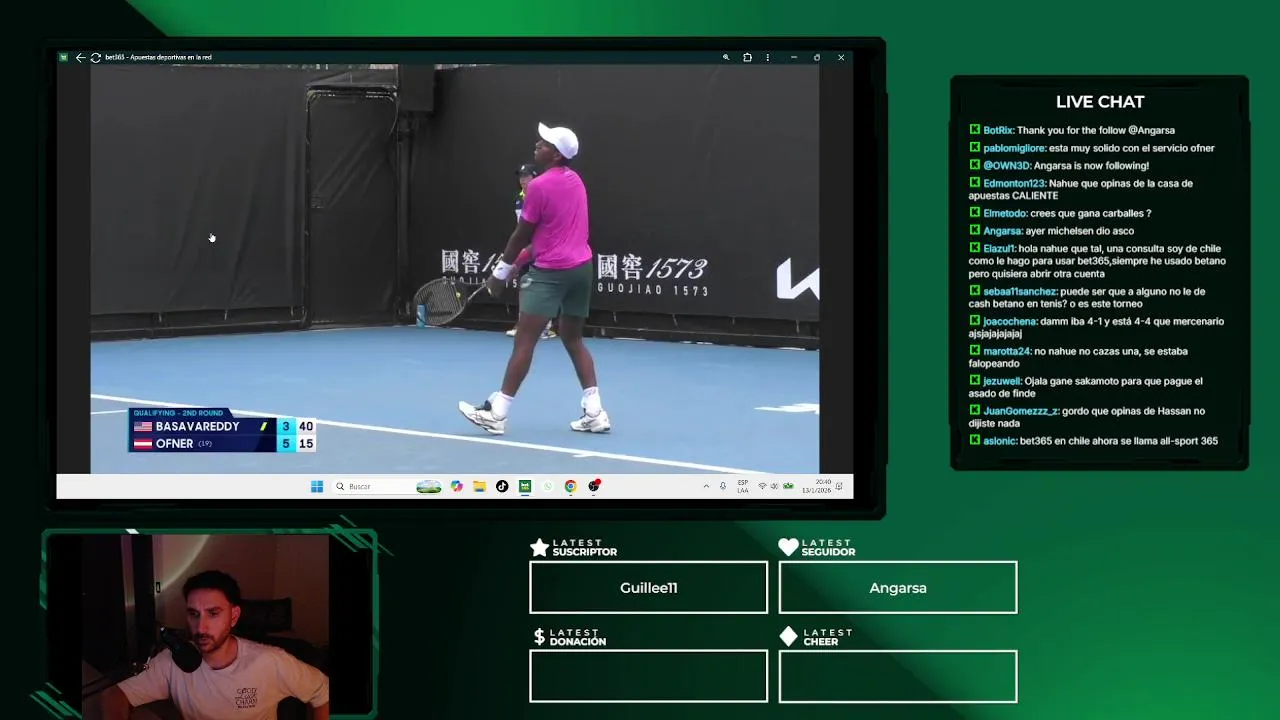The height and width of the screenshot is (720, 1280).
Task: Click the OFNER name on the scoreboard
Action: [174, 443]
